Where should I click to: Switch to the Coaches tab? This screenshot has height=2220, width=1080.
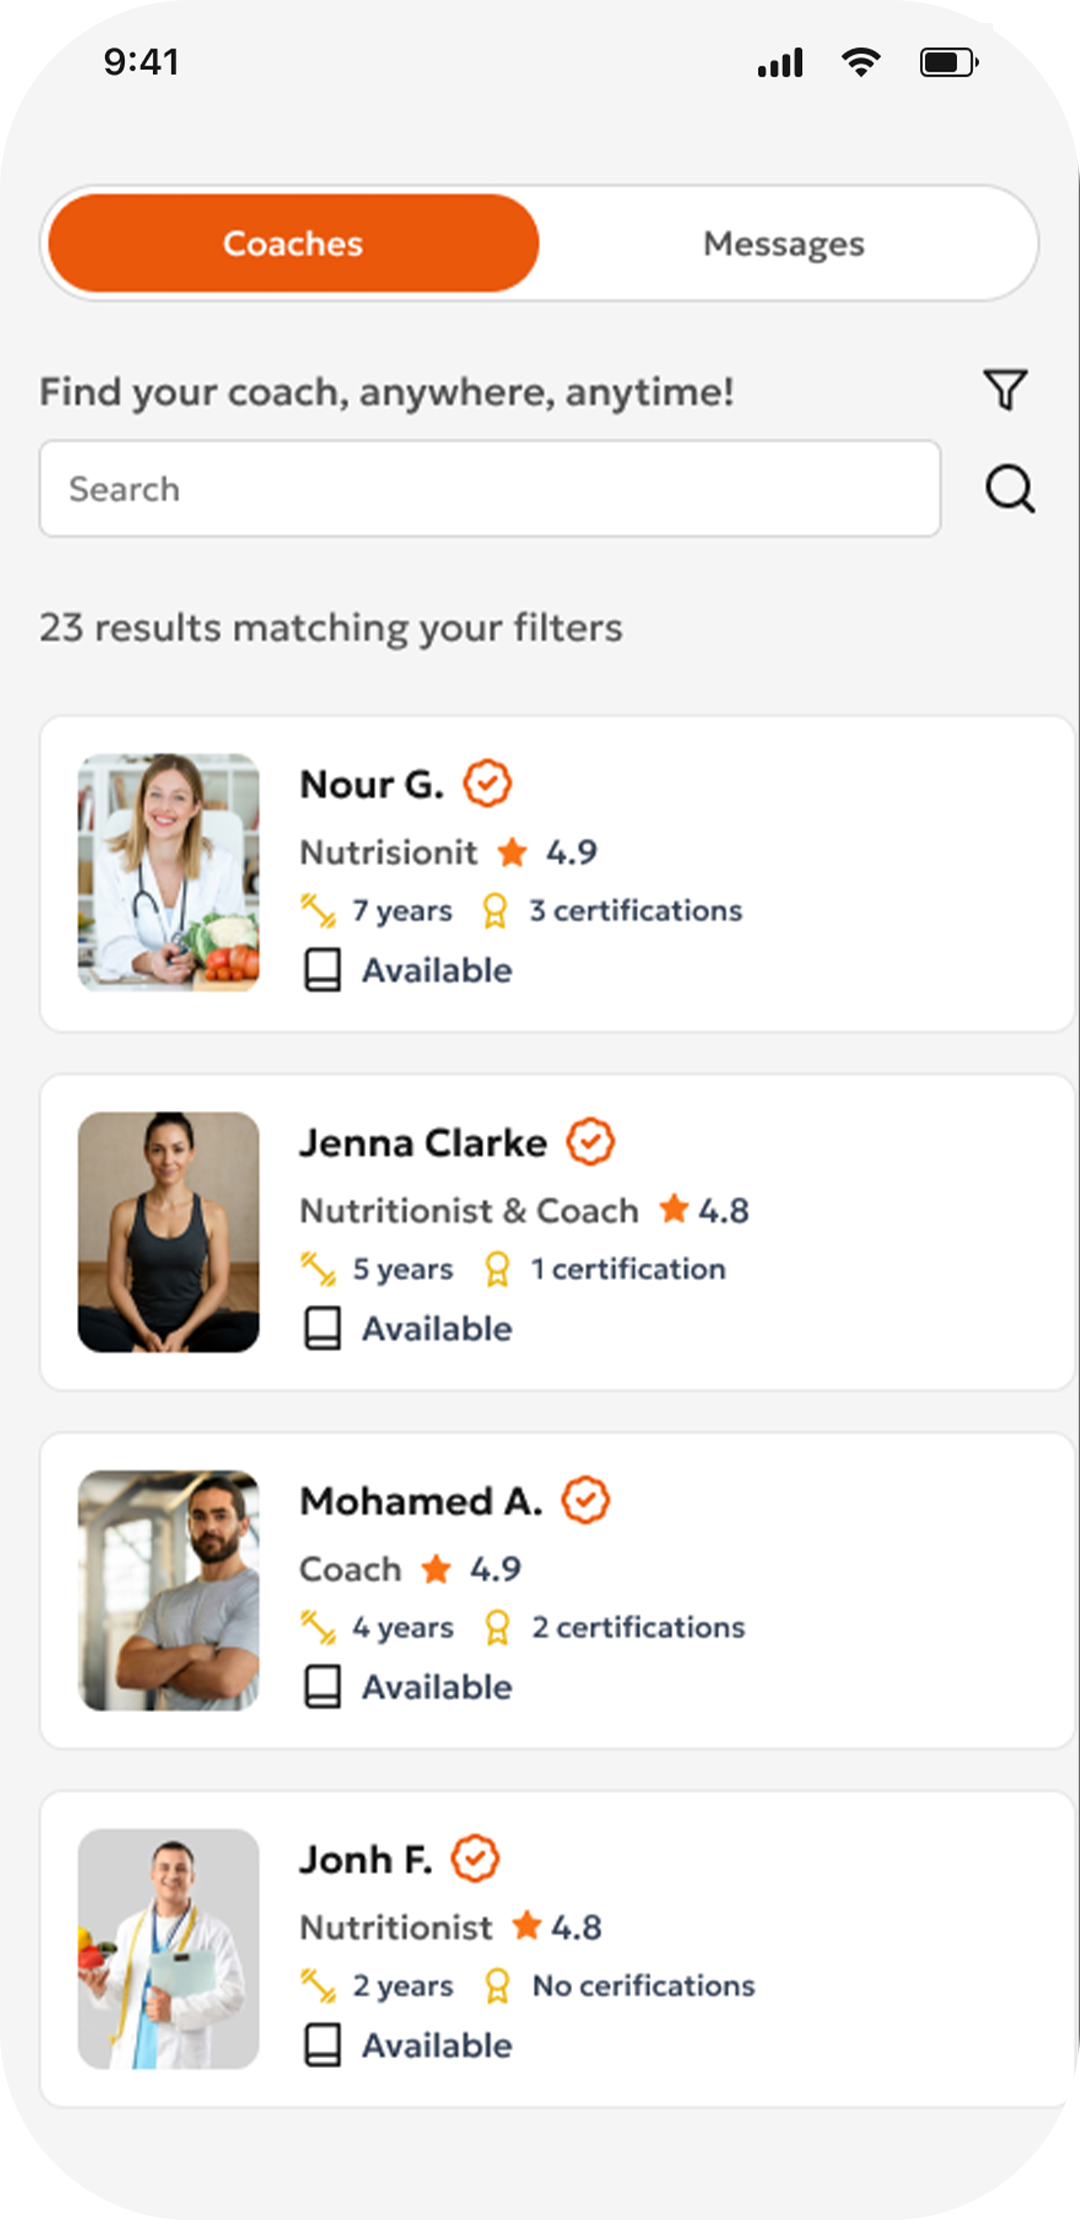point(293,243)
